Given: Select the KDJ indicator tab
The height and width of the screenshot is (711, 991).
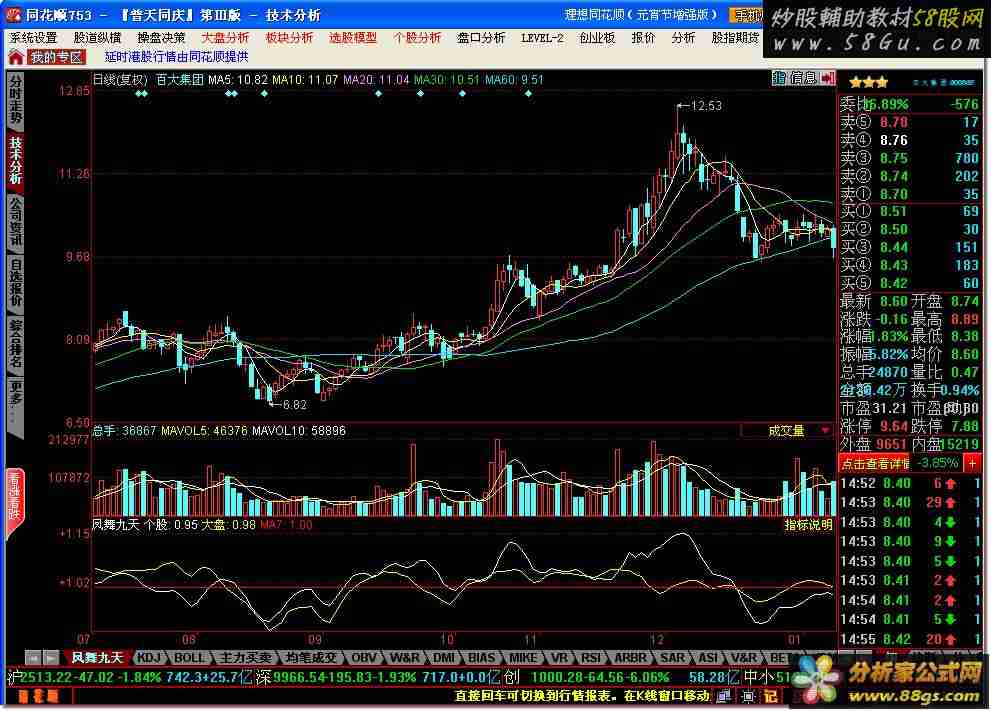Looking at the screenshot, I should coord(149,657).
